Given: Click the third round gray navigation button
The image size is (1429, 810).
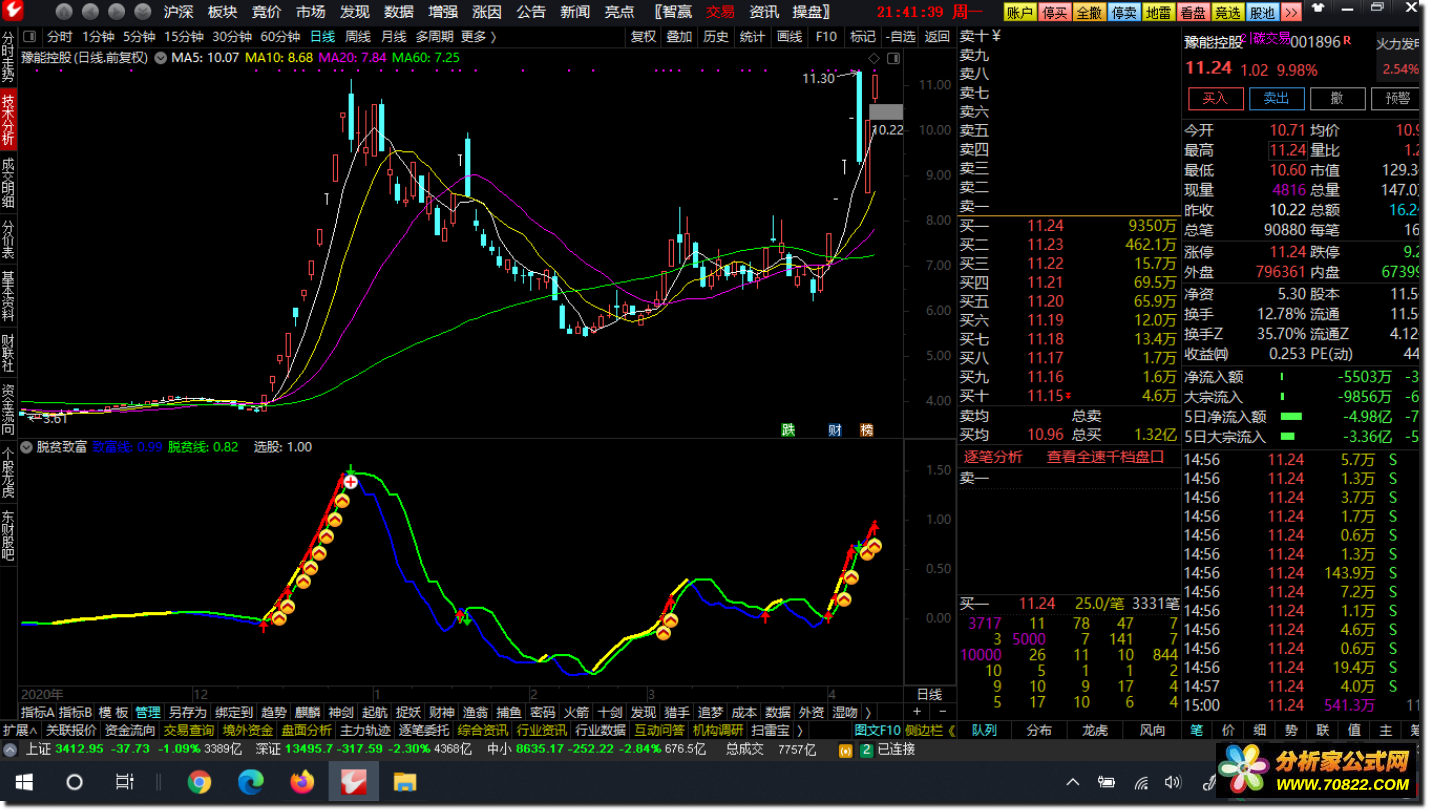Looking at the screenshot, I should [x=118, y=12].
